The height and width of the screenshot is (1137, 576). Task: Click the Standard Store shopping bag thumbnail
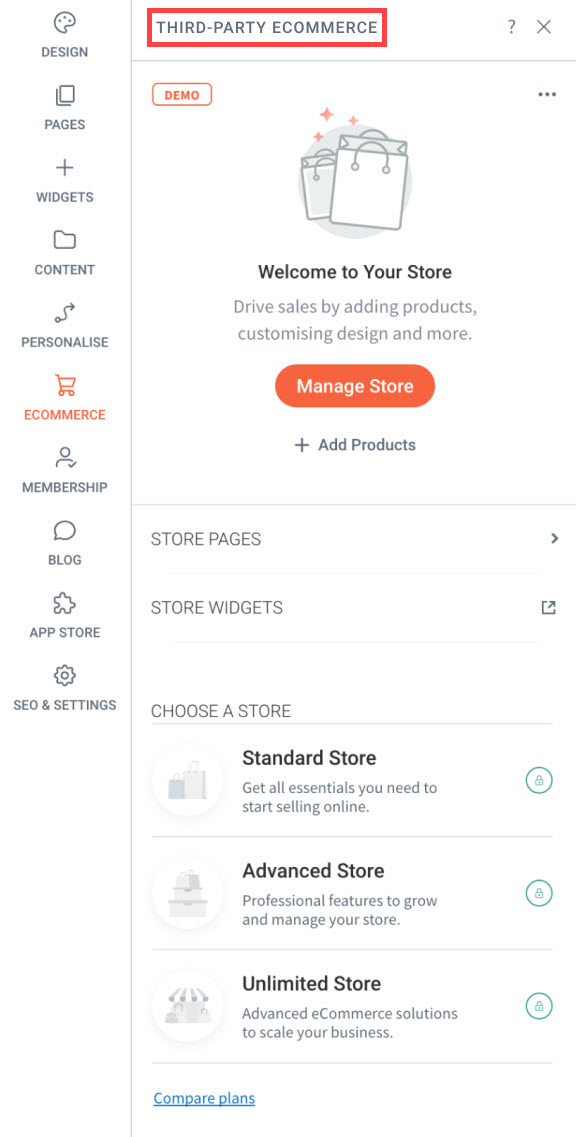188,781
